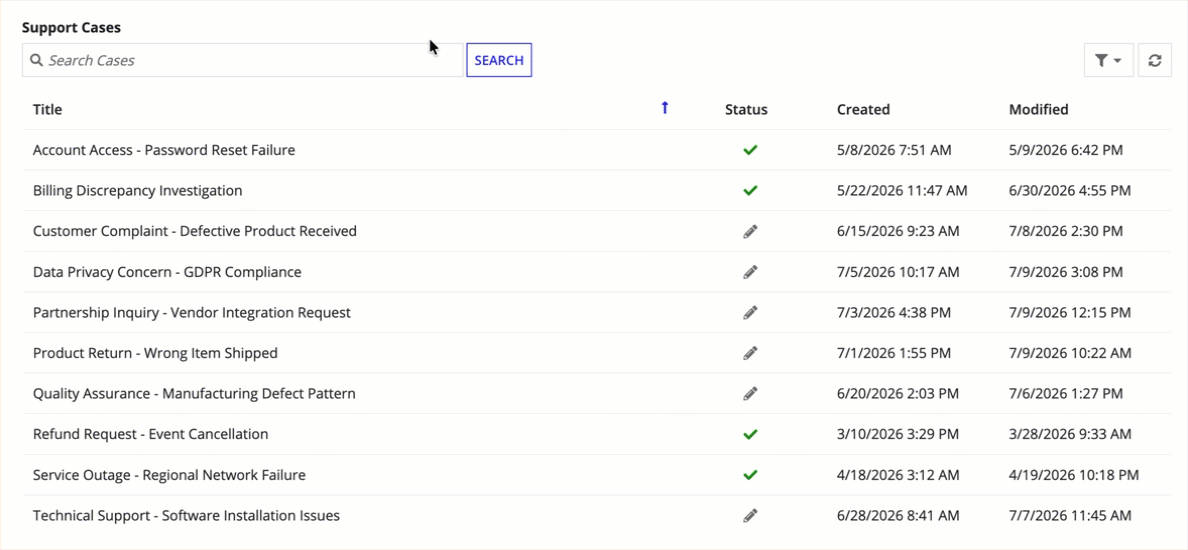Click the pencil icon for Quality Assurance case
The height and width of the screenshot is (550, 1188).
point(750,394)
